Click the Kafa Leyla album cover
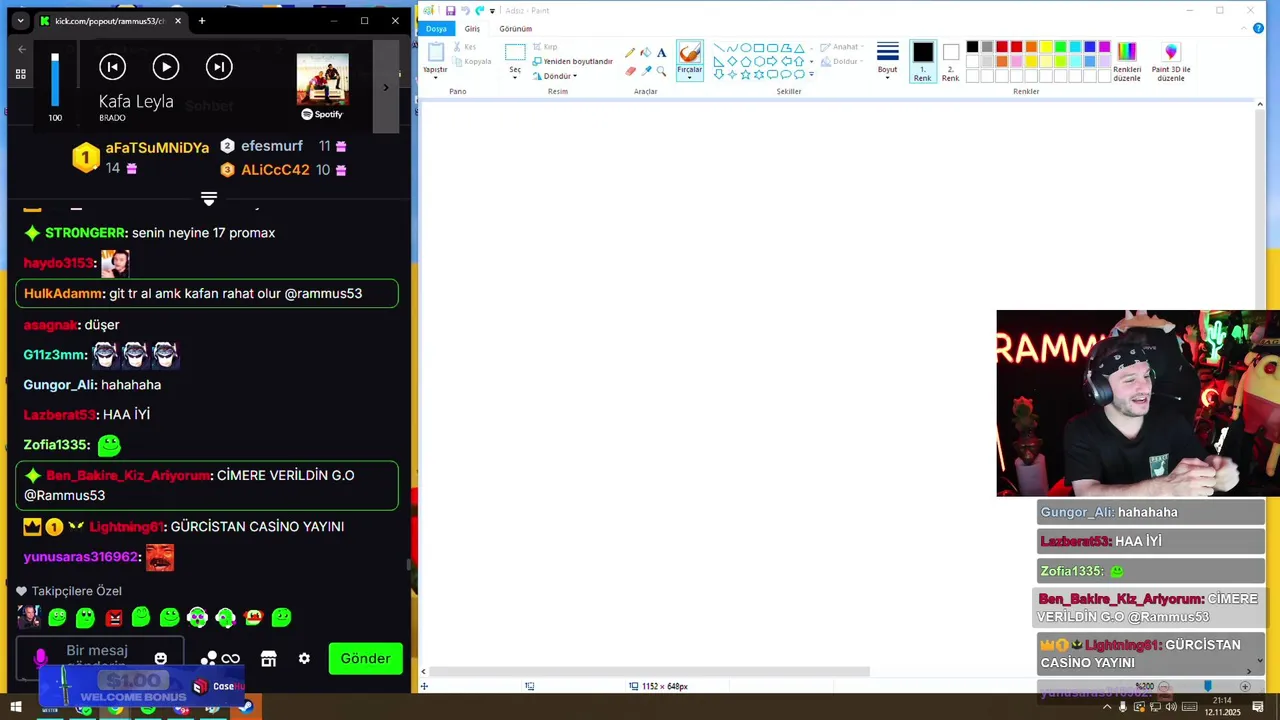This screenshot has height=720, width=1280. click(322, 79)
